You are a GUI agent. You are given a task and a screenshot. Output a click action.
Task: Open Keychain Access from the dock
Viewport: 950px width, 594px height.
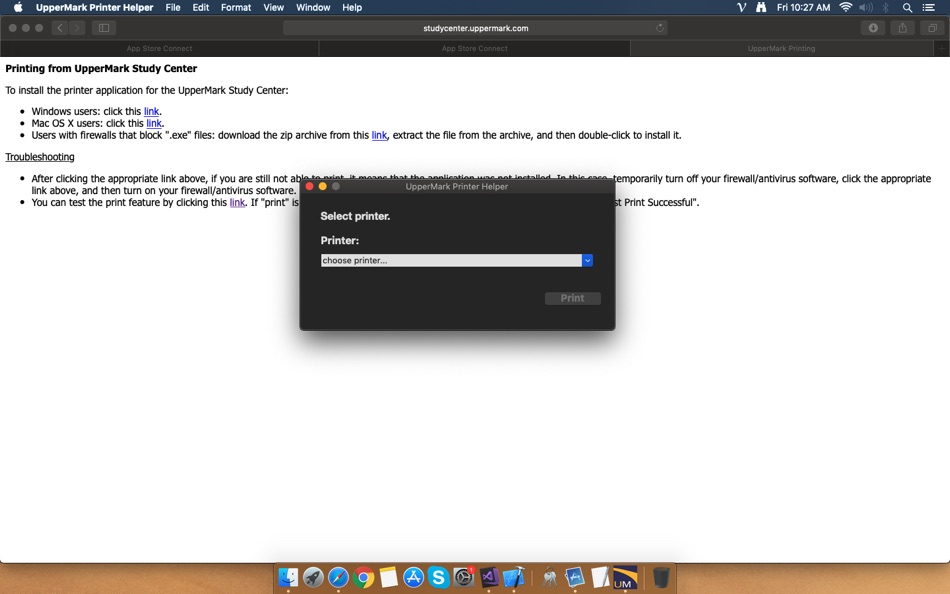[x=550, y=577]
